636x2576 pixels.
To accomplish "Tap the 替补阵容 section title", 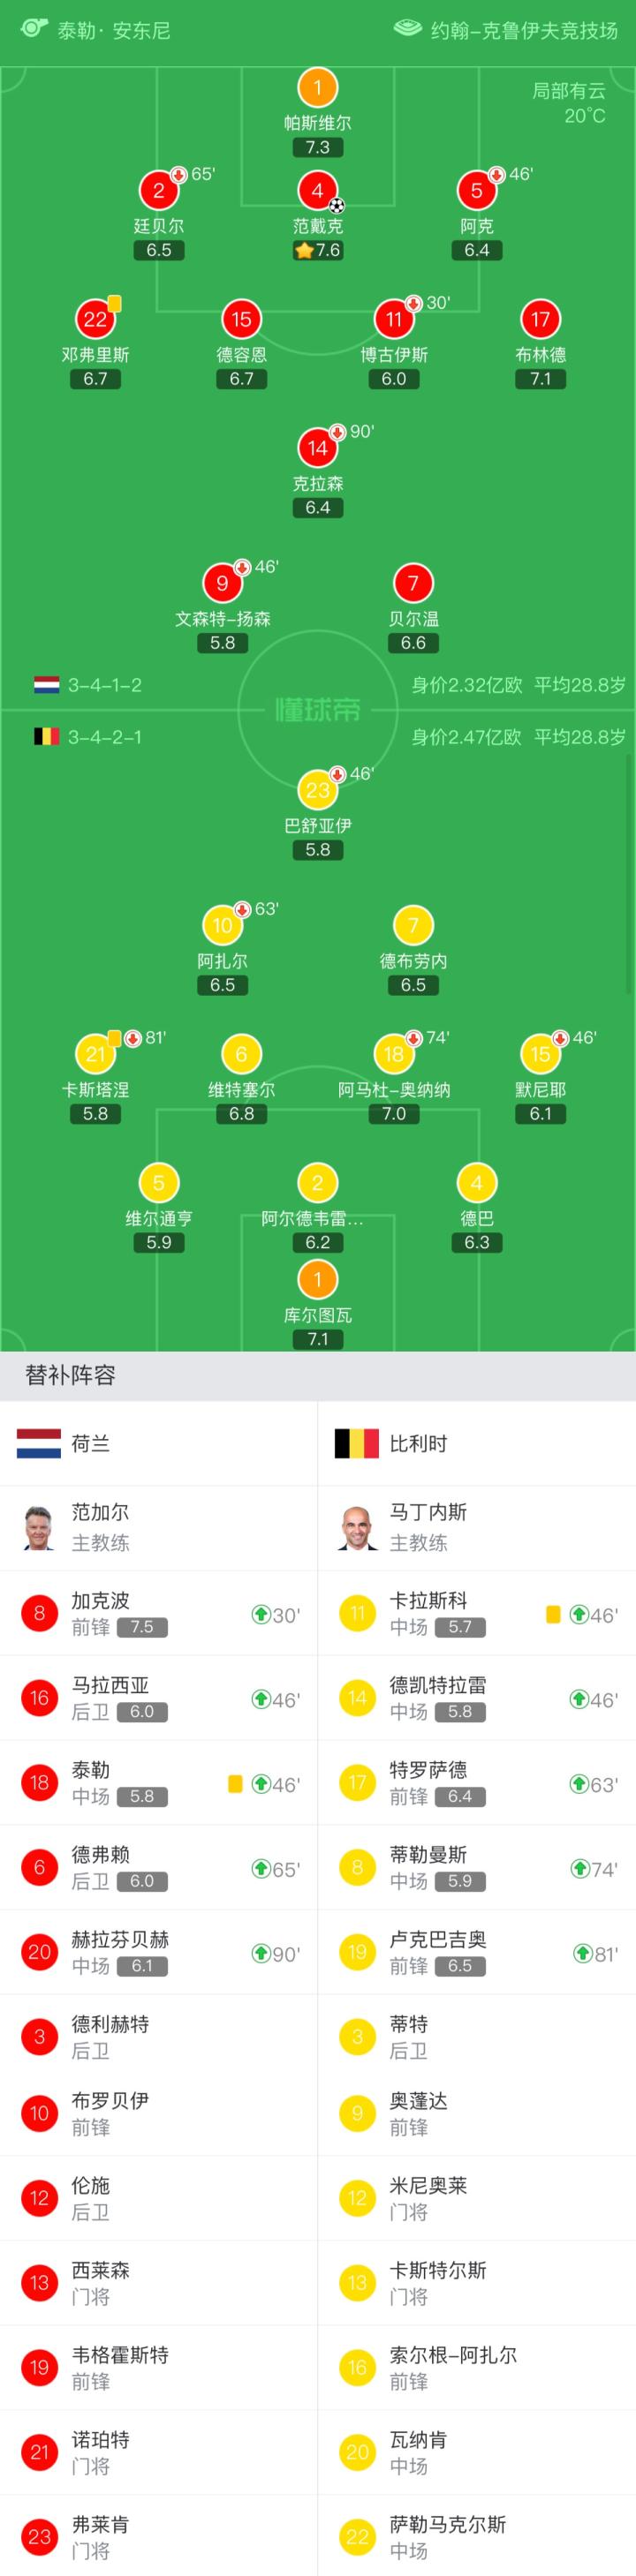I will 70,1376.
